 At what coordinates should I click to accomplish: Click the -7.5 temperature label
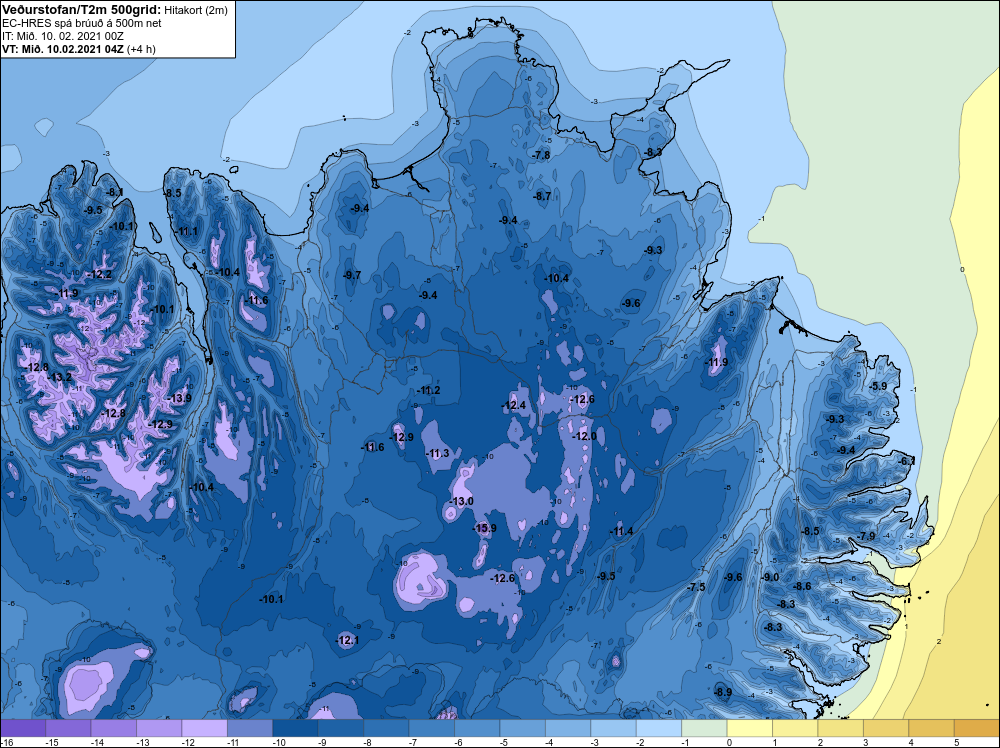coord(696,587)
